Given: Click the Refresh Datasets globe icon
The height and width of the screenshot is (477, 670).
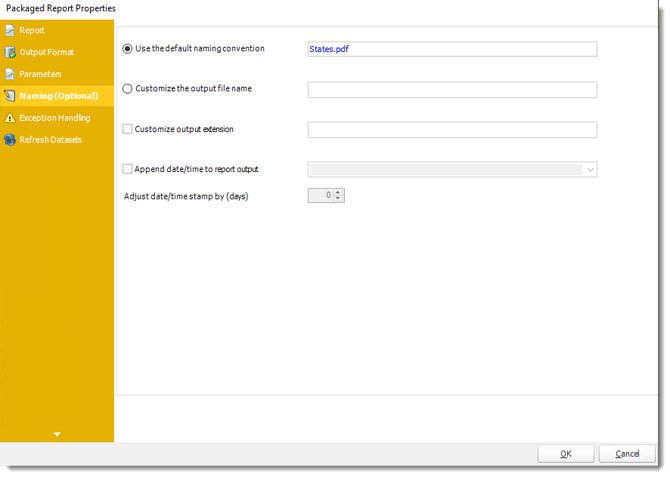Looking at the screenshot, I should (x=10, y=140).
